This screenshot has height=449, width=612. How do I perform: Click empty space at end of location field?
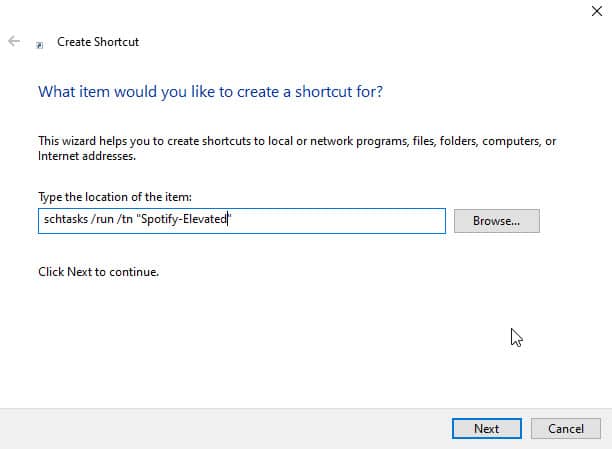click(x=338, y=221)
